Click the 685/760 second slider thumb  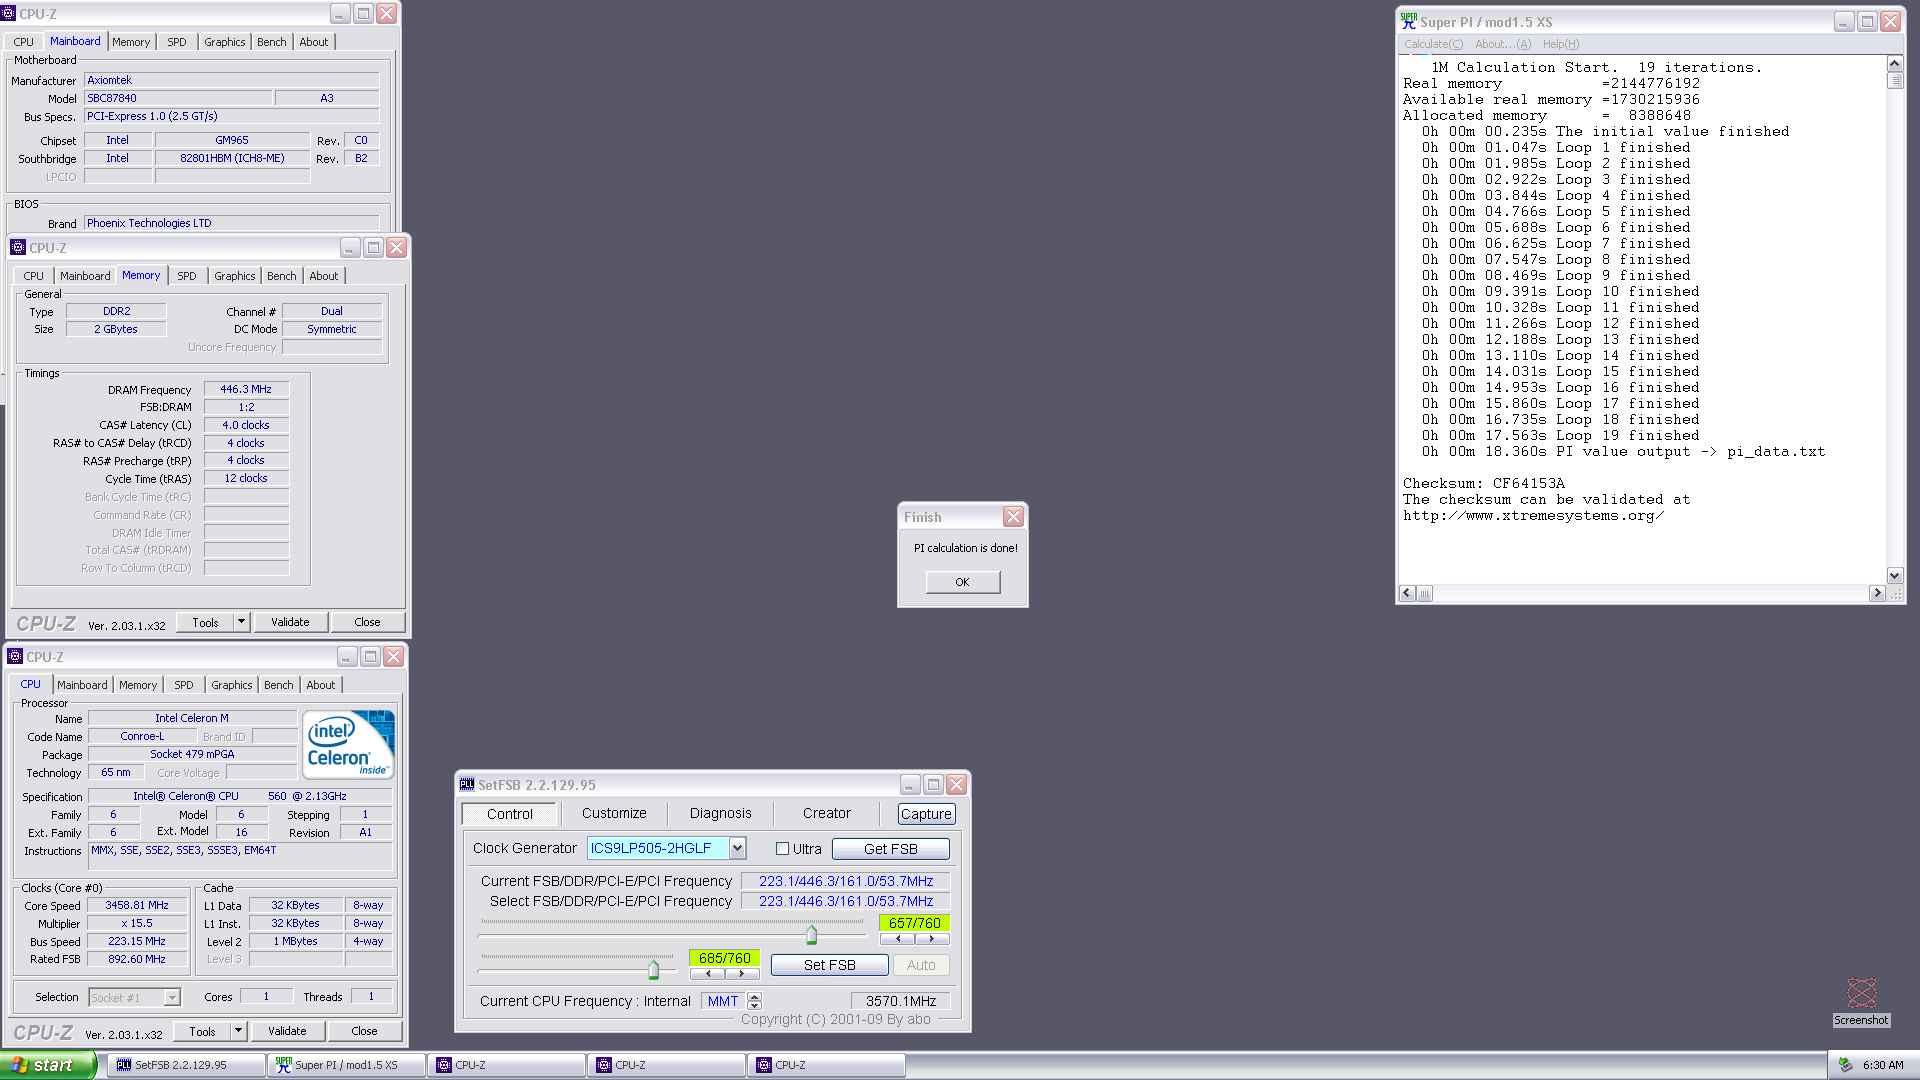click(x=653, y=970)
